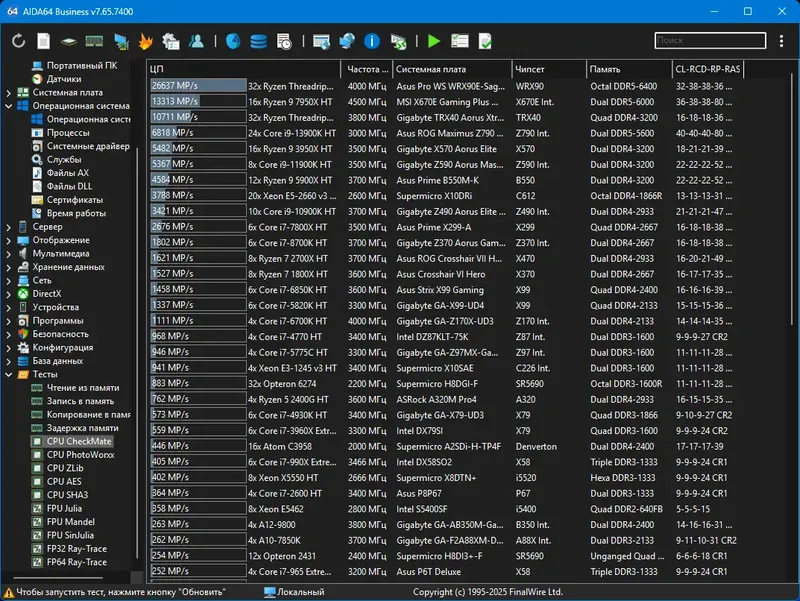Select the 10711 MP/s result bar
The height and width of the screenshot is (601, 800).
pyautogui.click(x=198, y=117)
